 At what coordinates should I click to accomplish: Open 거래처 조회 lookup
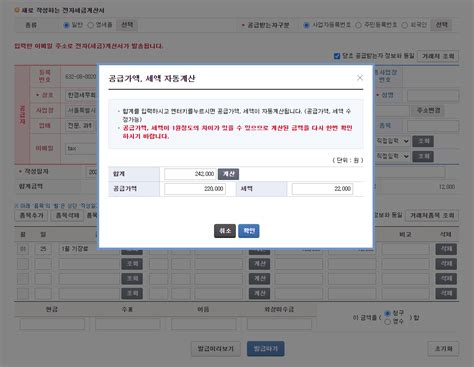tap(438, 56)
